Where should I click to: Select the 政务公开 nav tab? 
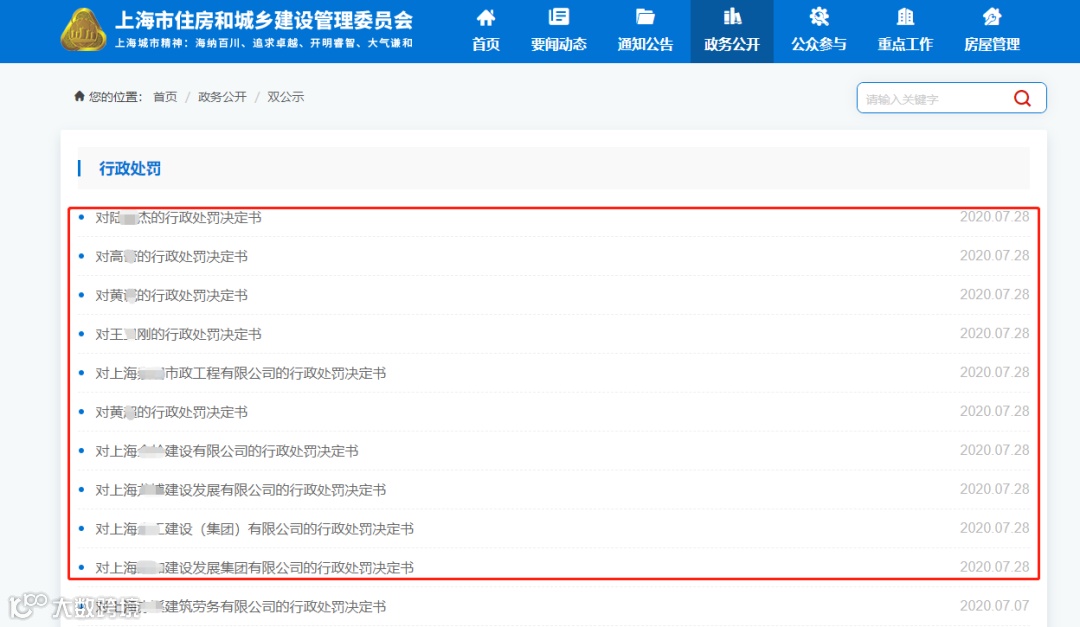[x=732, y=31]
